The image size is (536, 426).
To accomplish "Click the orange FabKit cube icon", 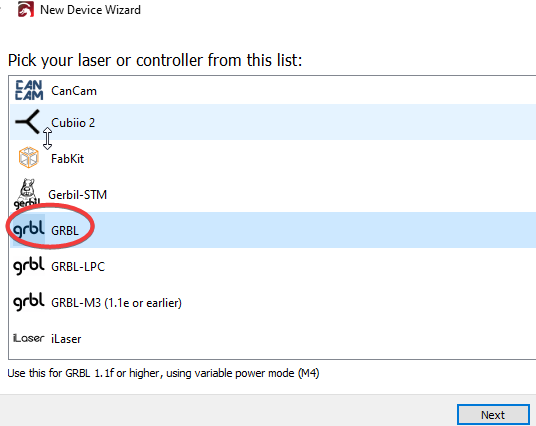I will tap(29, 158).
